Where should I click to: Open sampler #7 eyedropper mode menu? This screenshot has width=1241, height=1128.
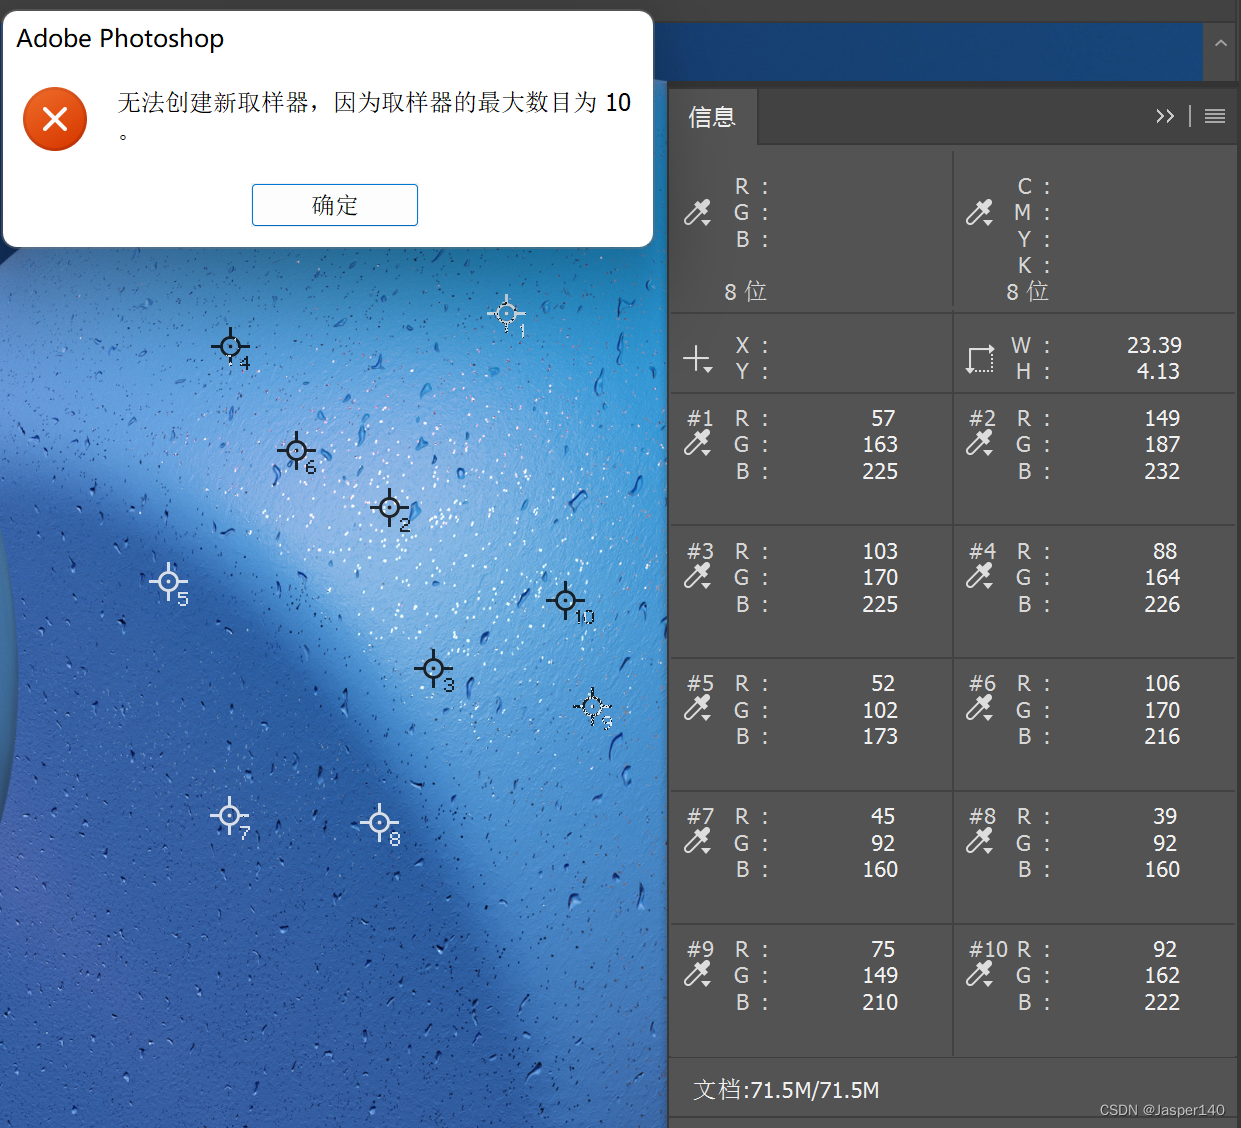click(698, 841)
